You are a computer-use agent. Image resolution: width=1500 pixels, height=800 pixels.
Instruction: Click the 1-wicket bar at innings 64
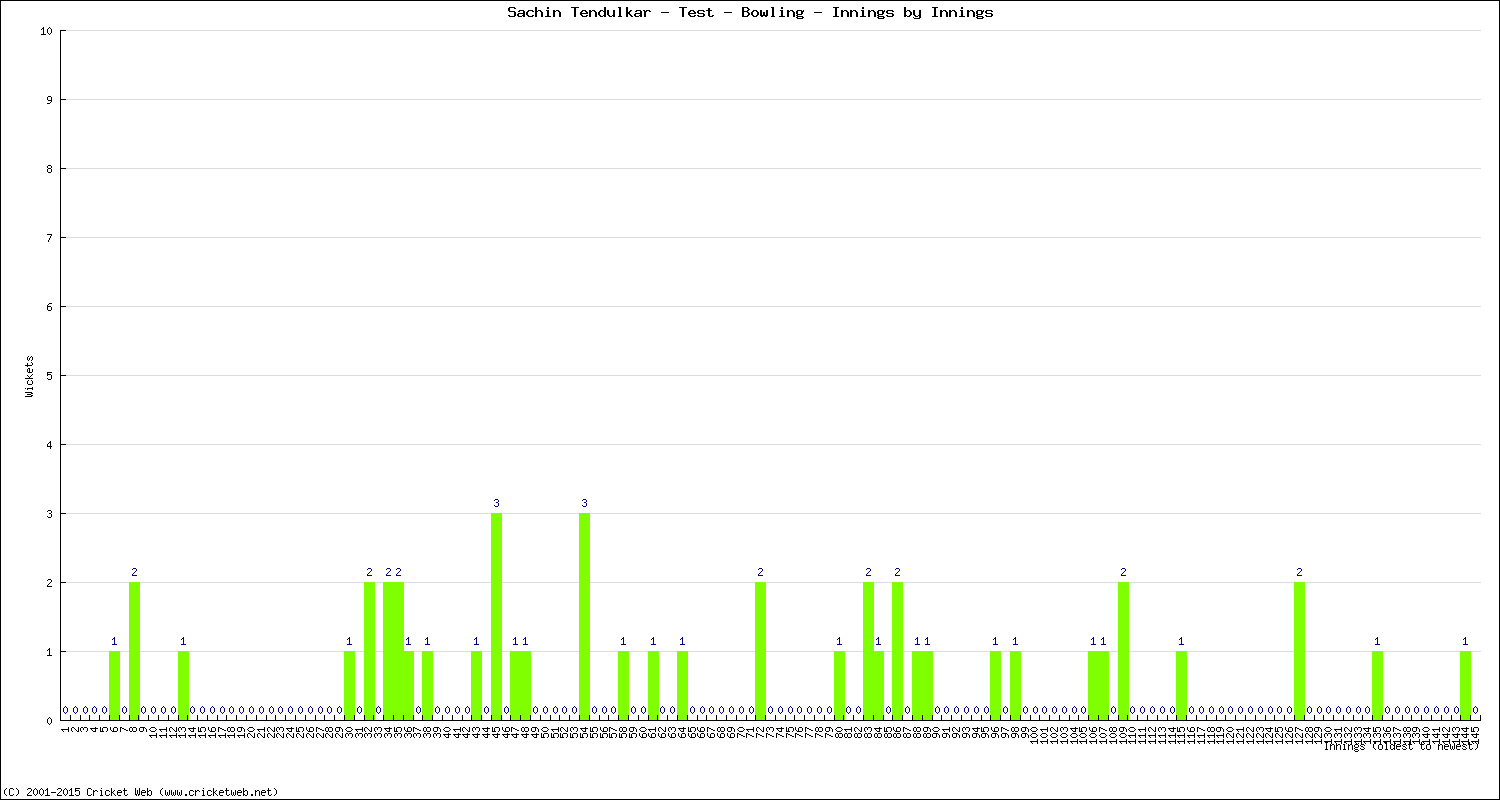(682, 686)
